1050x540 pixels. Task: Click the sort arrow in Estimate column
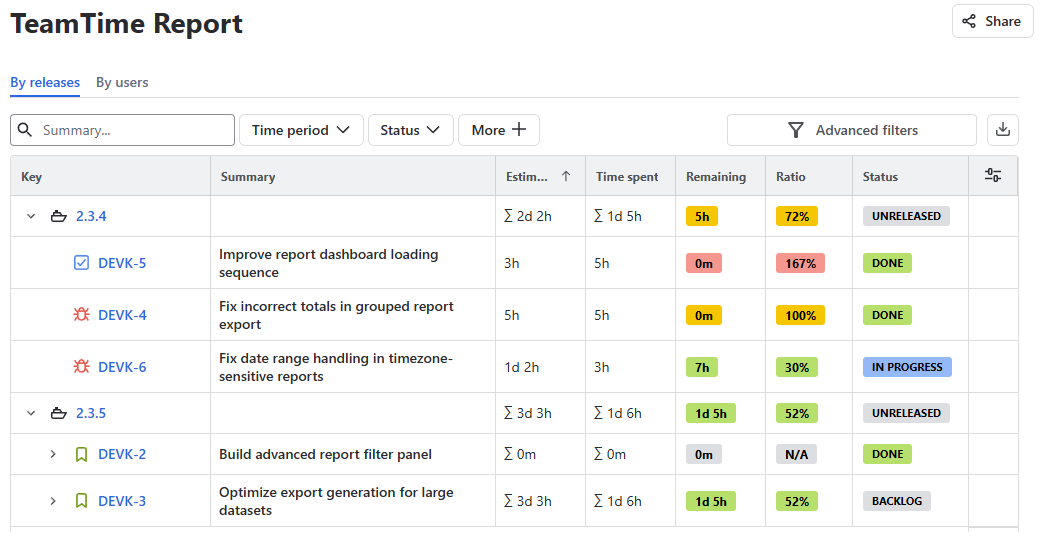pos(566,176)
